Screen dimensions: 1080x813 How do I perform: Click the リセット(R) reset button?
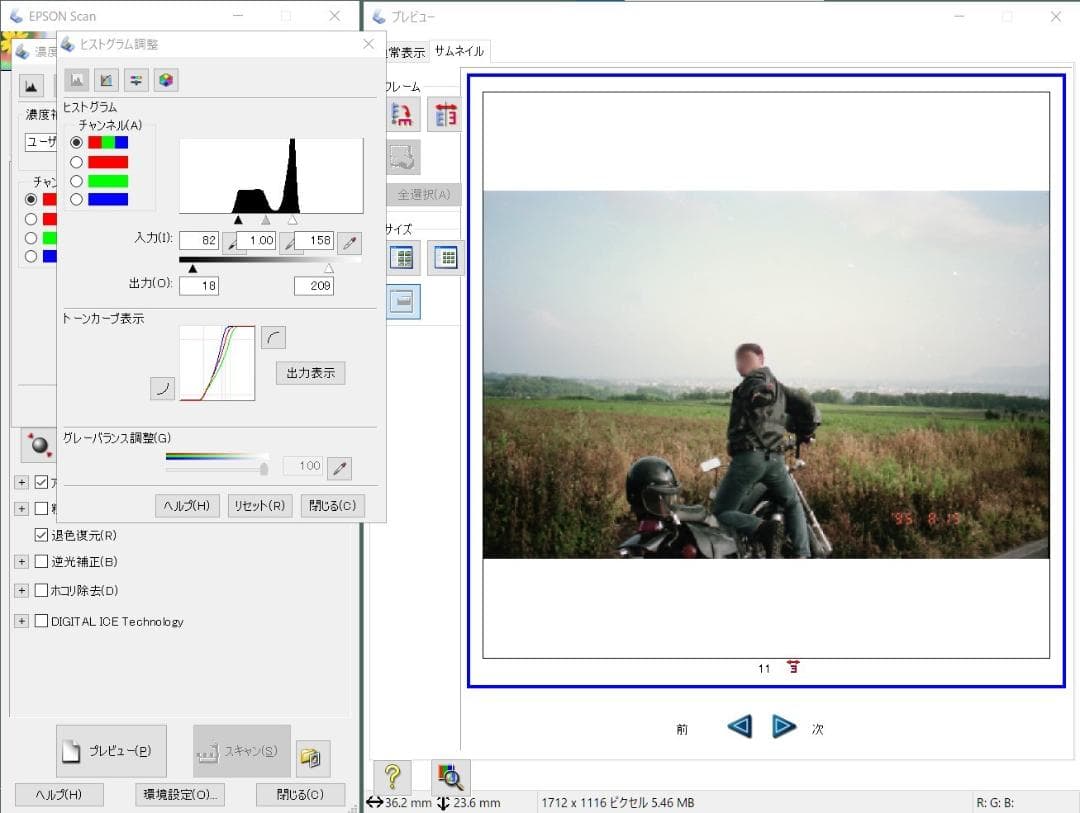260,506
